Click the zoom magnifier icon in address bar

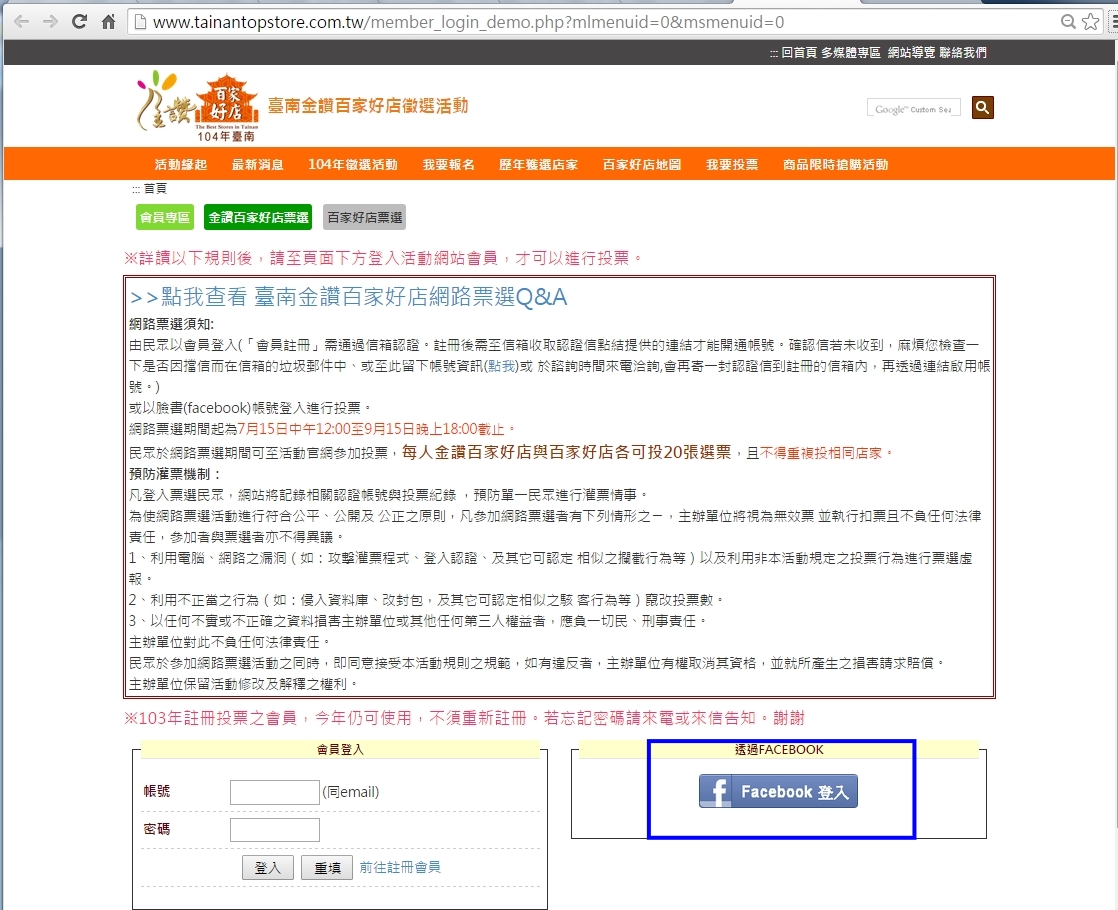coord(1068,22)
